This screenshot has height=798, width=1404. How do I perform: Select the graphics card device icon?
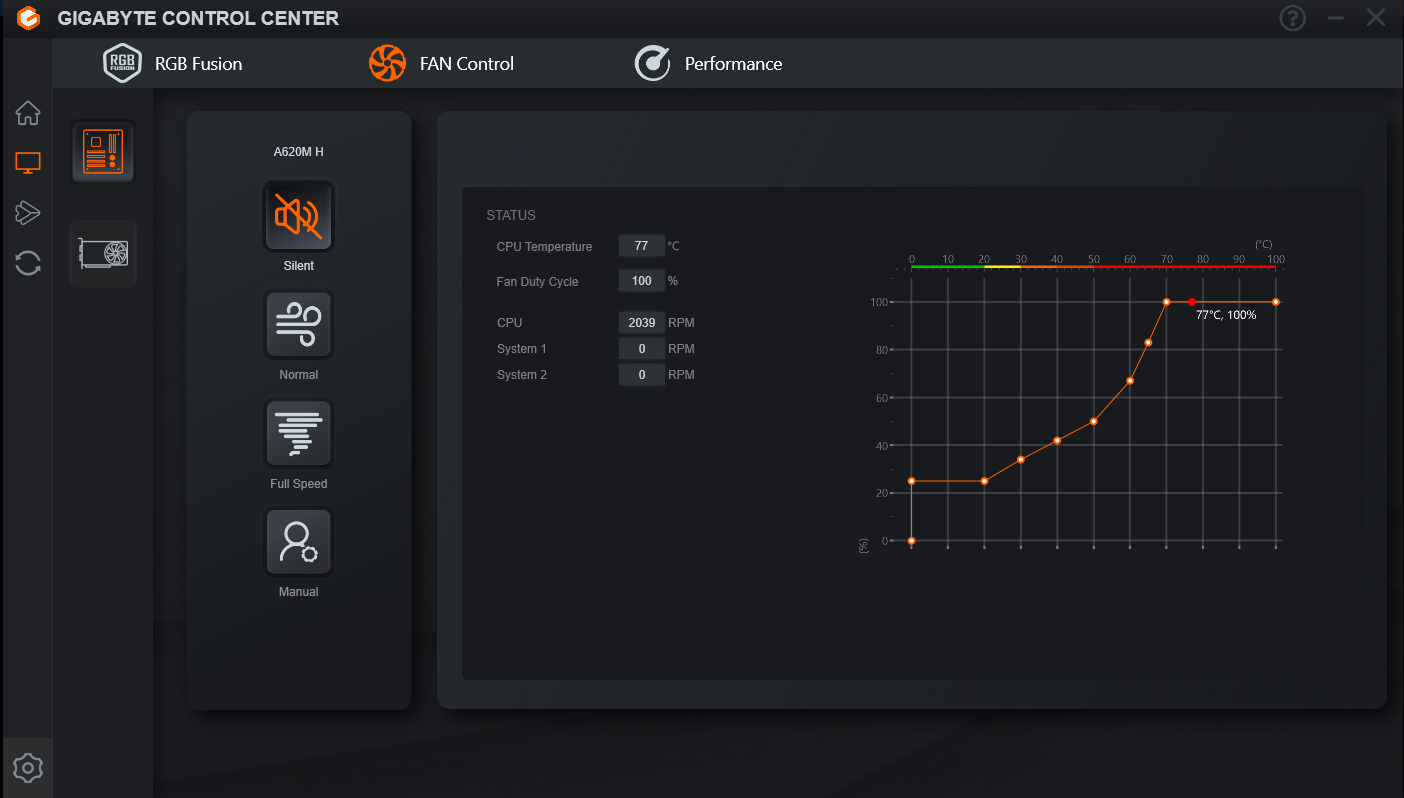click(x=103, y=253)
